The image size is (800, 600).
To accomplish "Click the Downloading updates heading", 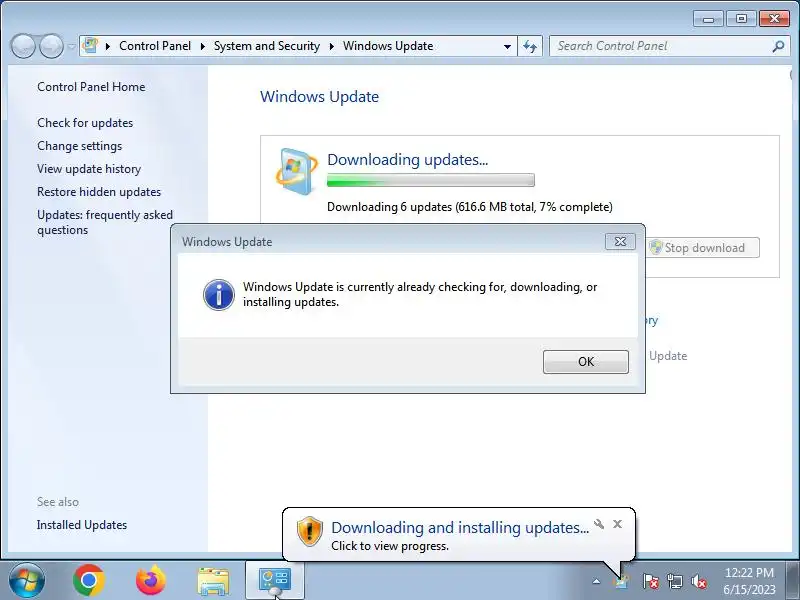I will [408, 160].
